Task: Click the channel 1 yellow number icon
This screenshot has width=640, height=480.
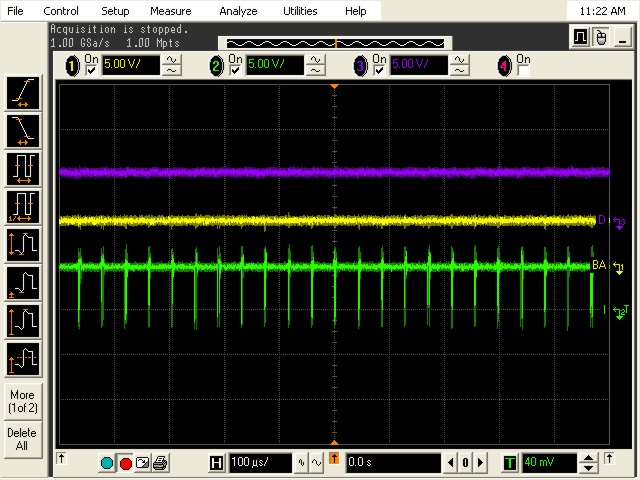Action: (72, 66)
